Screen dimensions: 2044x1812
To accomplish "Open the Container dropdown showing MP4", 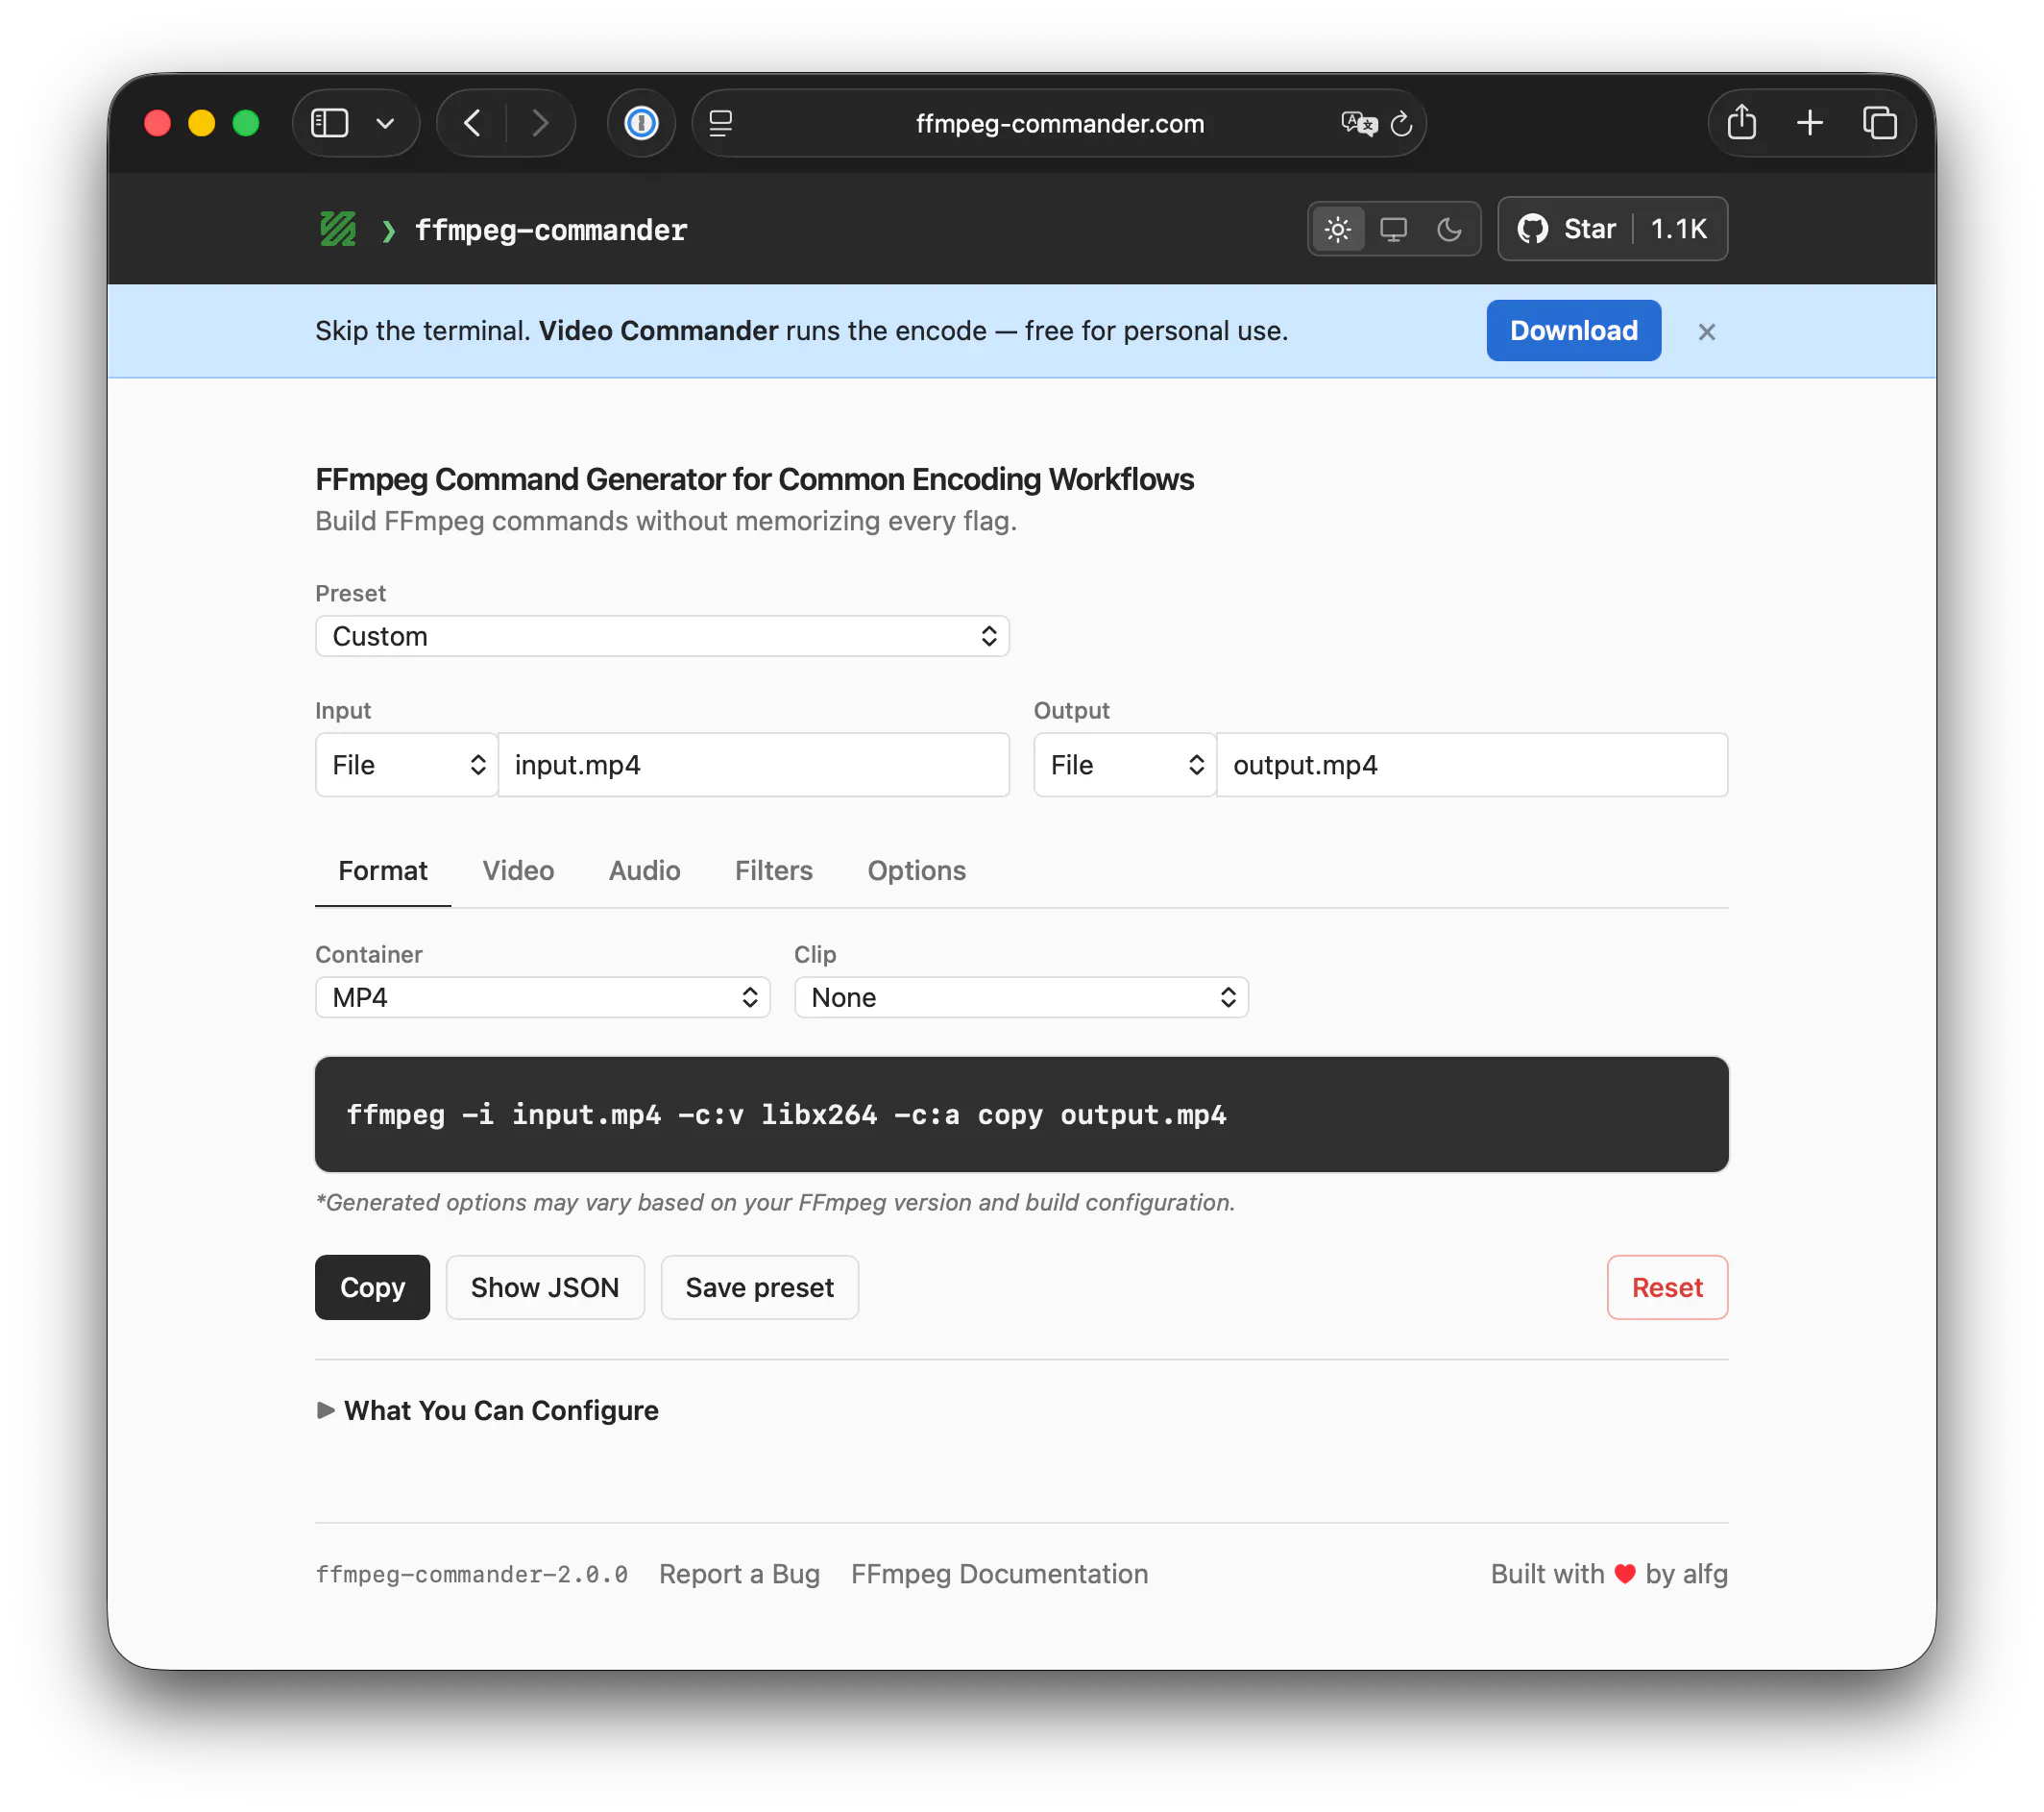I will pyautogui.click(x=542, y=997).
